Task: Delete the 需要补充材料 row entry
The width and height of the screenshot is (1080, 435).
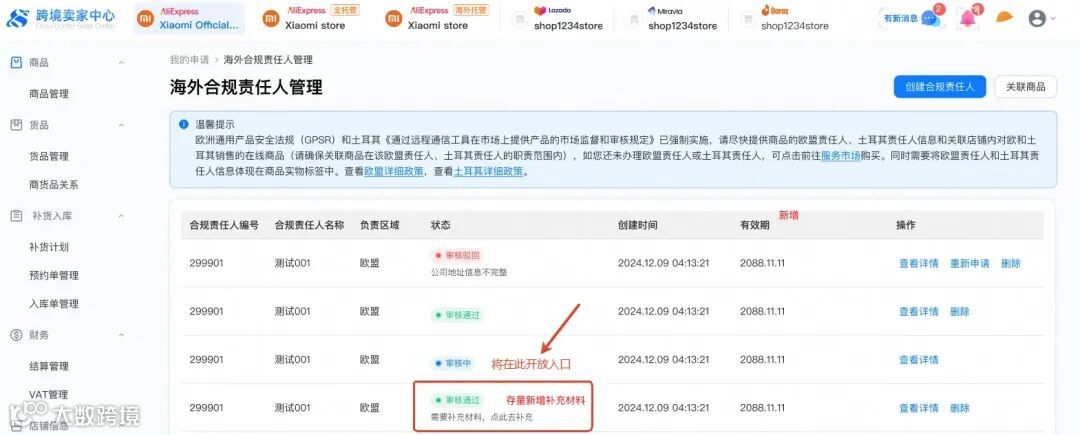Action: pyautogui.click(x=960, y=408)
